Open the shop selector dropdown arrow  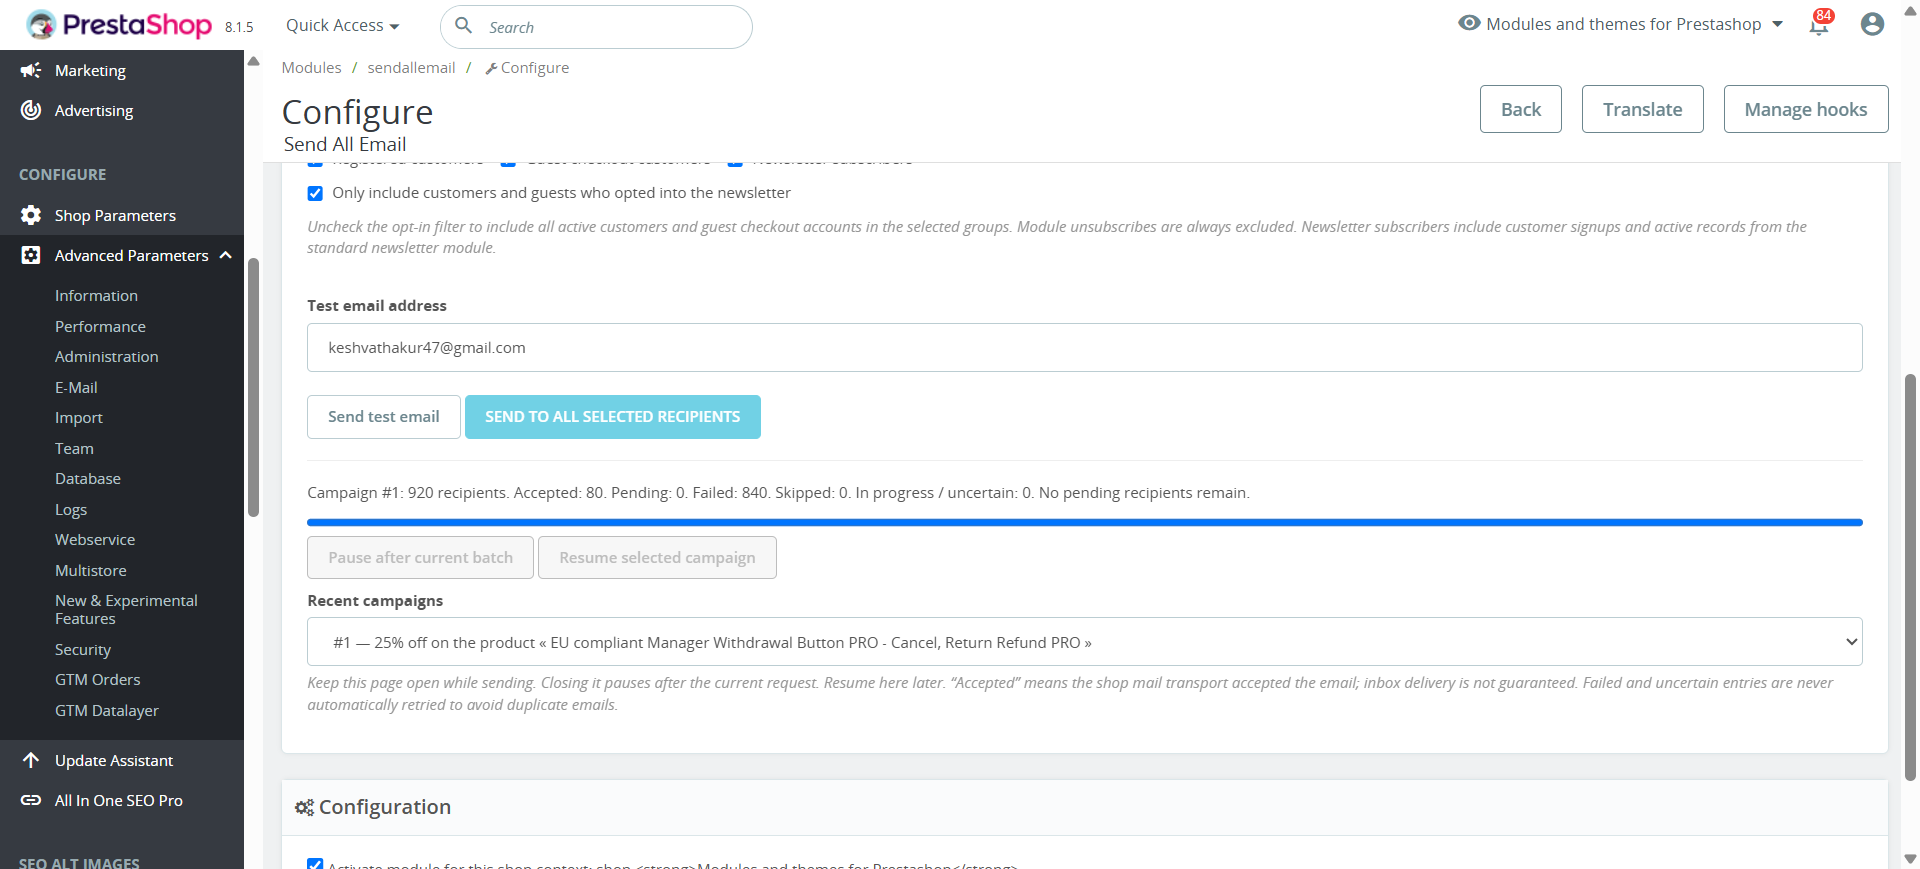coord(1777,24)
